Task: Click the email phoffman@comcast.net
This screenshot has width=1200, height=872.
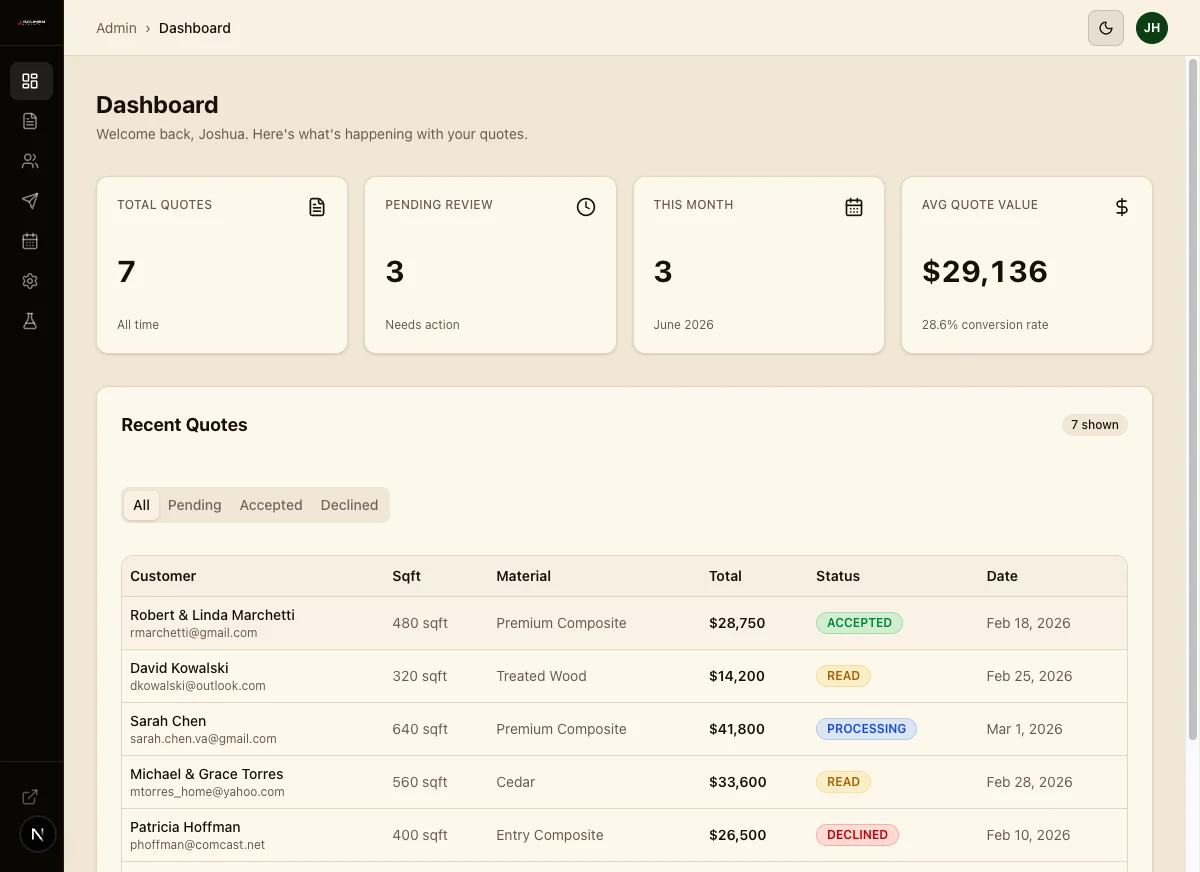Action: pyautogui.click(x=197, y=845)
